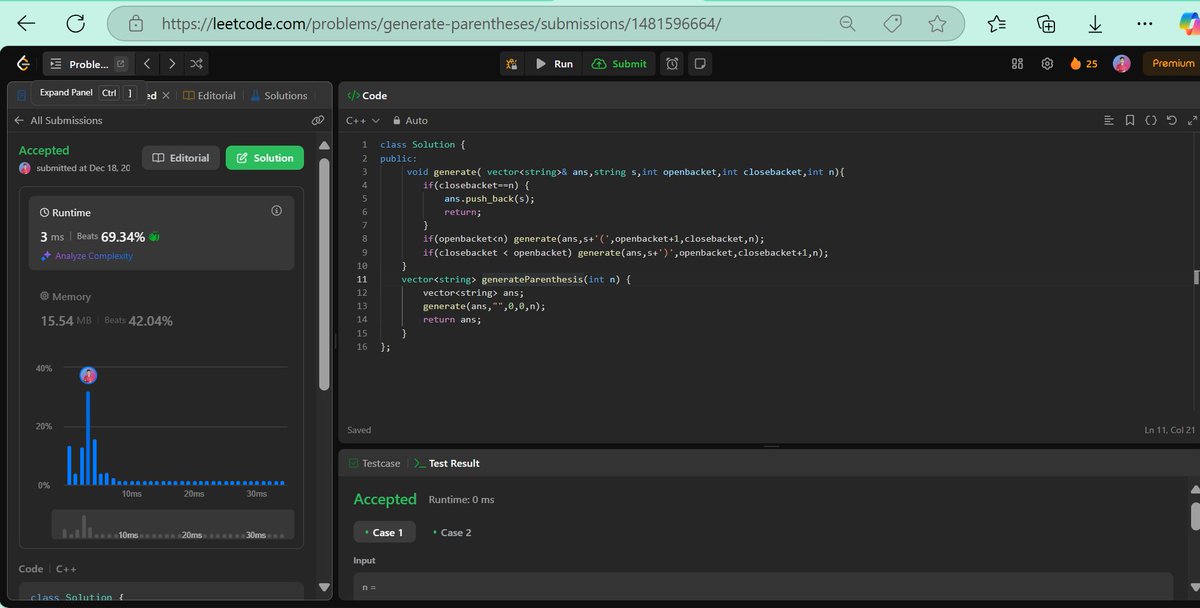Click 'Ln 11, Col 21' status text
The height and width of the screenshot is (608, 1200).
point(1168,430)
